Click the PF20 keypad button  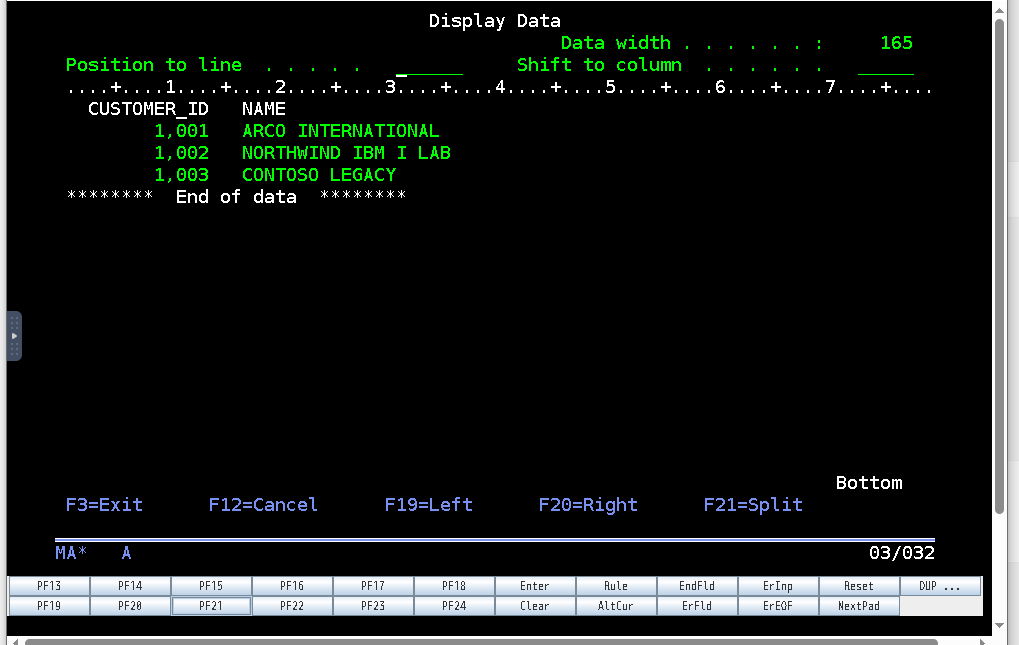pos(130,606)
